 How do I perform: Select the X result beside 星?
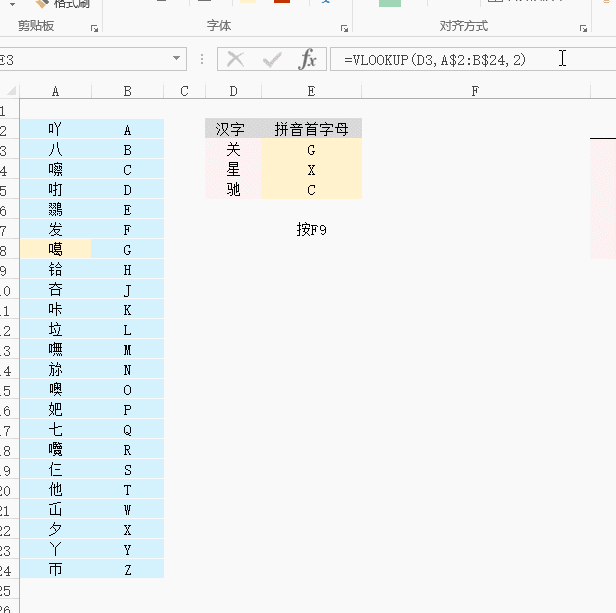[x=311, y=169]
